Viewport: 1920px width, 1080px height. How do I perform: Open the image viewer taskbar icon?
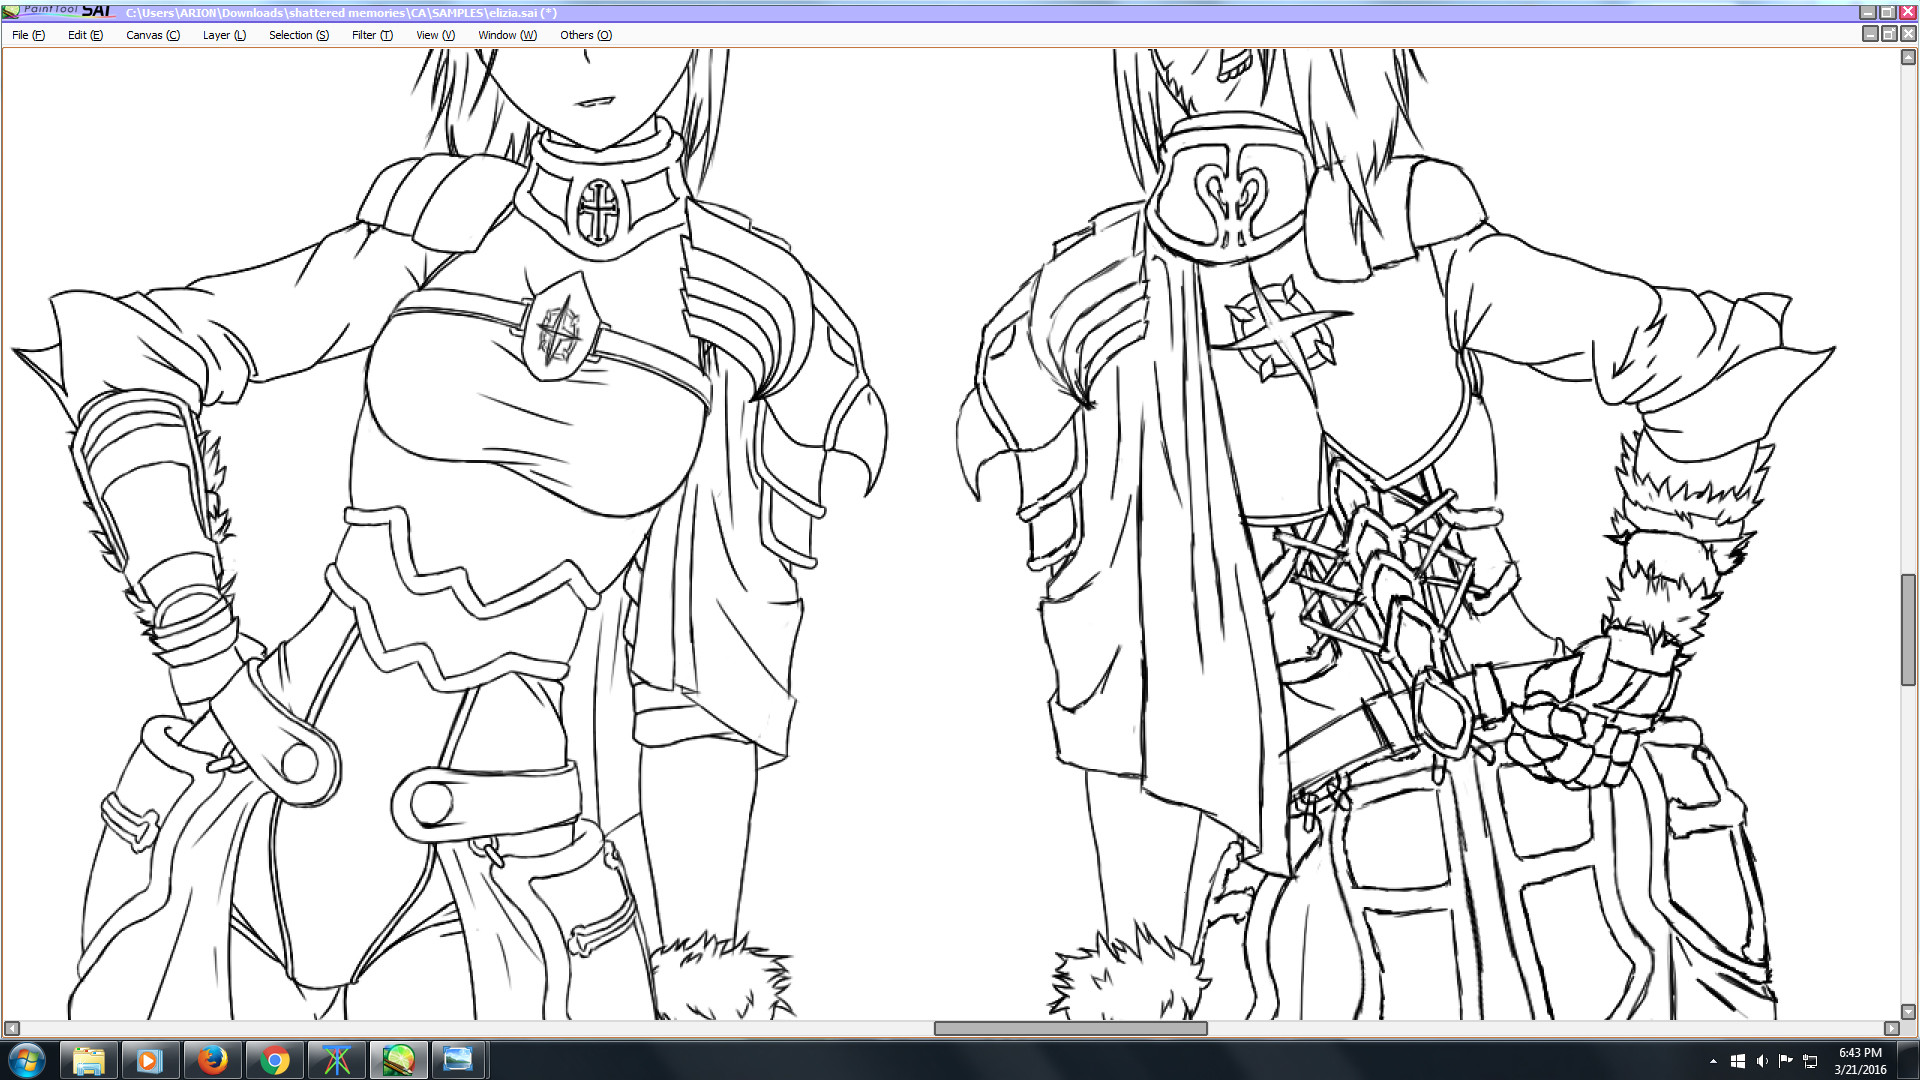(459, 1059)
